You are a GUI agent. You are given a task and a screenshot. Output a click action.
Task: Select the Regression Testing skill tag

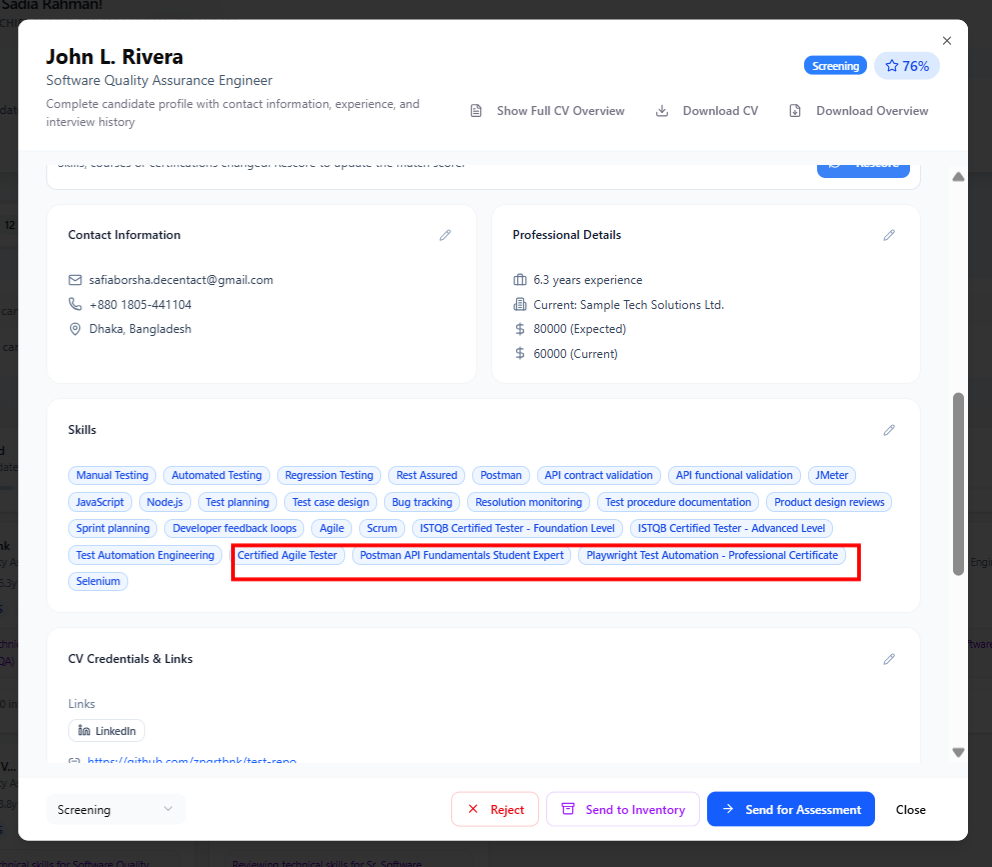pos(329,475)
